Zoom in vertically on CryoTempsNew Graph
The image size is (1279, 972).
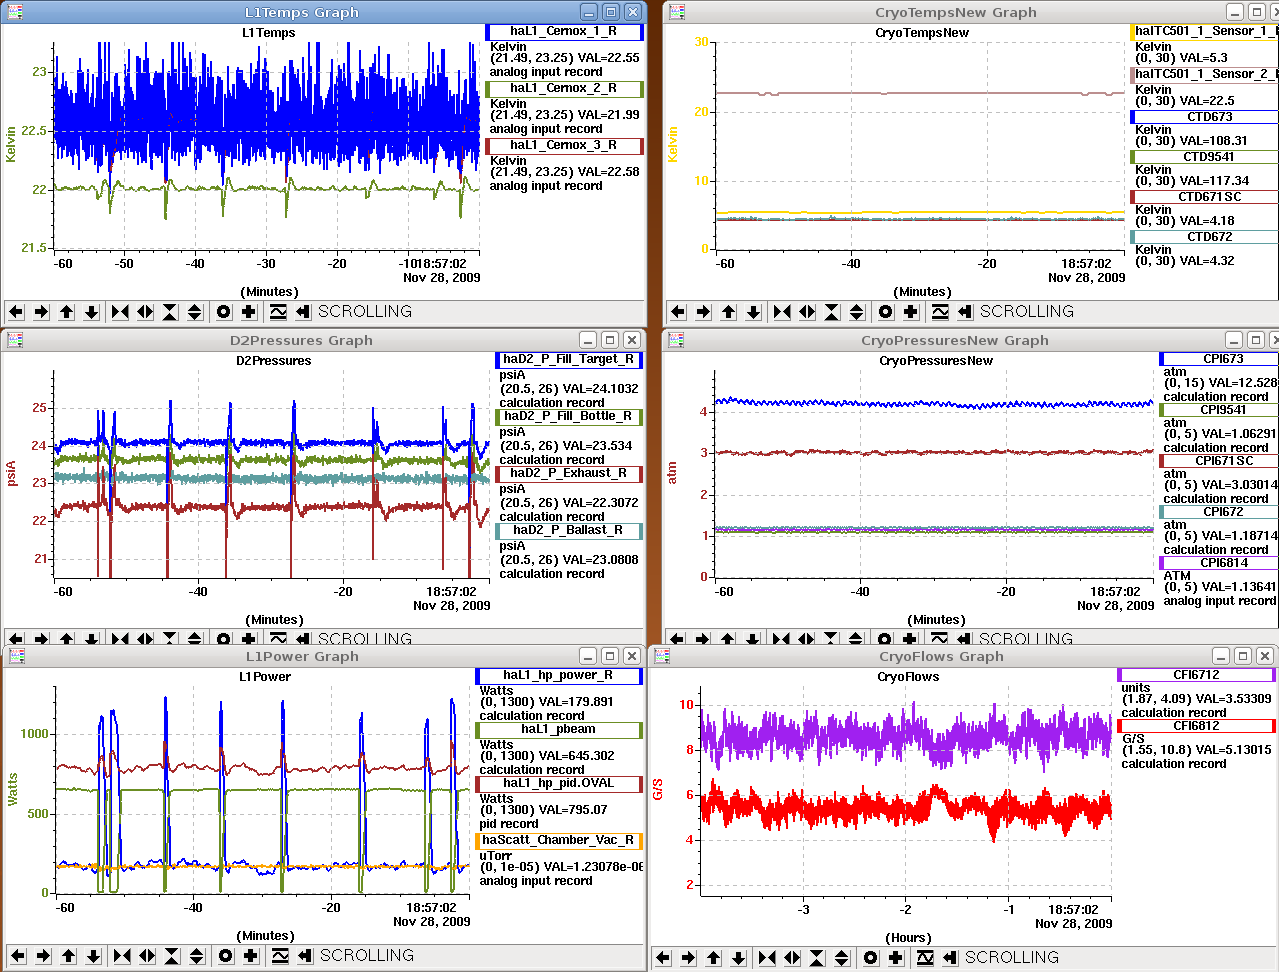point(832,312)
